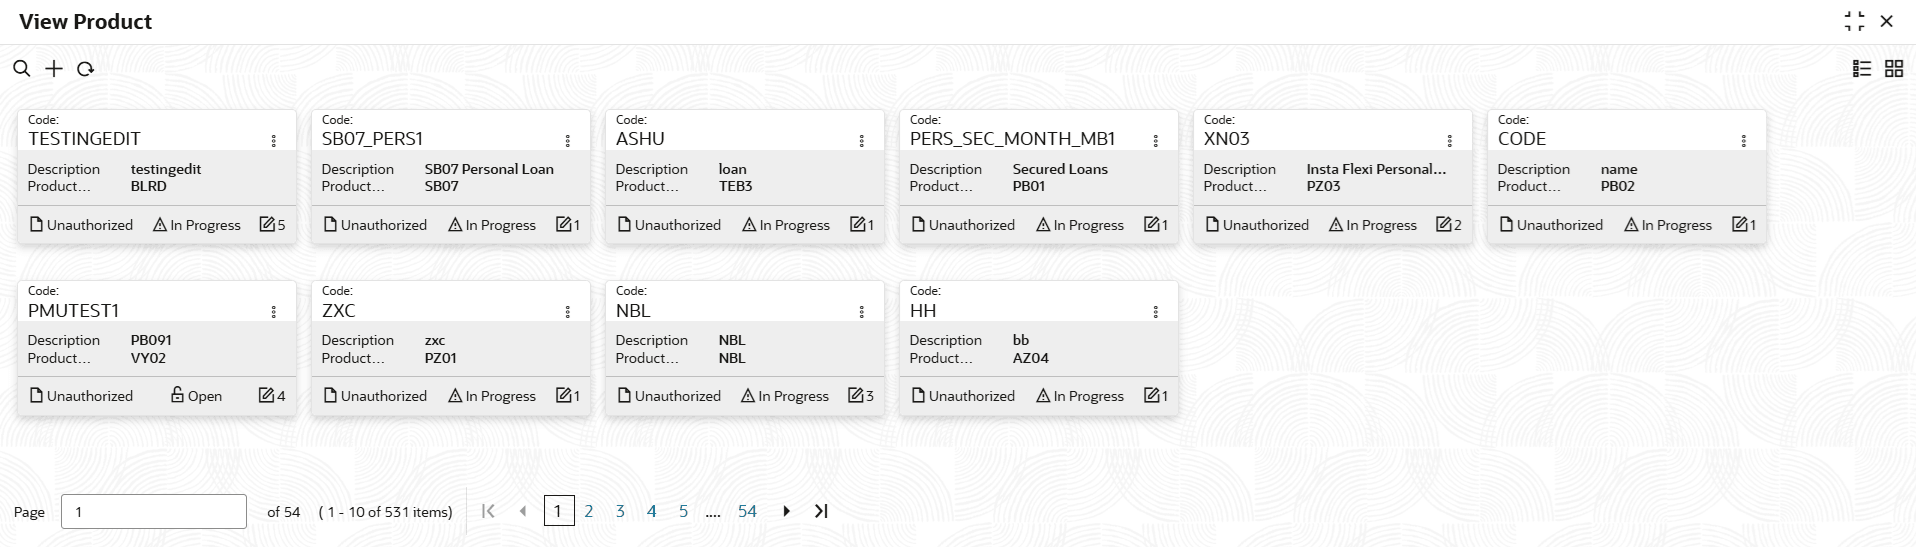Click In Progress warning icon on ASHU card
Image resolution: width=1916 pixels, height=547 pixels.
point(749,225)
